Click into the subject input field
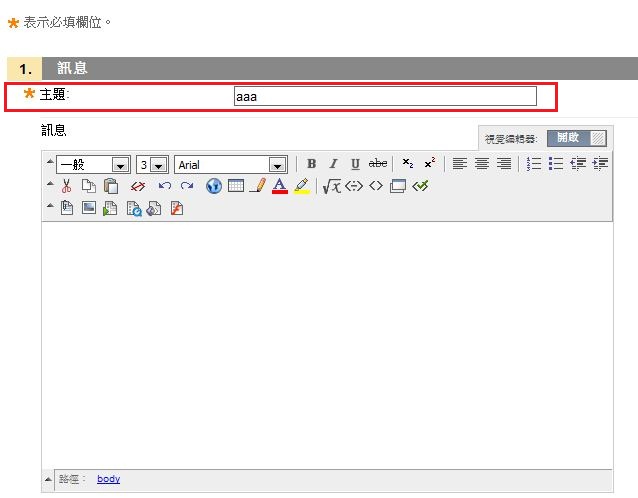 coord(384,96)
